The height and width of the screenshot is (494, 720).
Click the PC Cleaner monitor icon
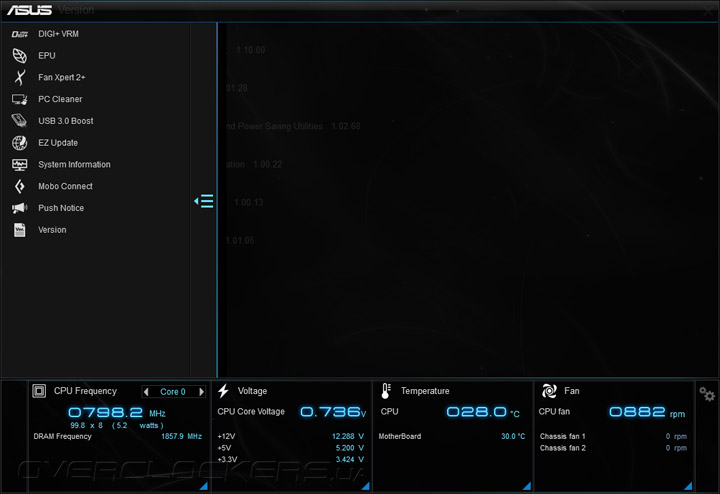tap(19, 99)
